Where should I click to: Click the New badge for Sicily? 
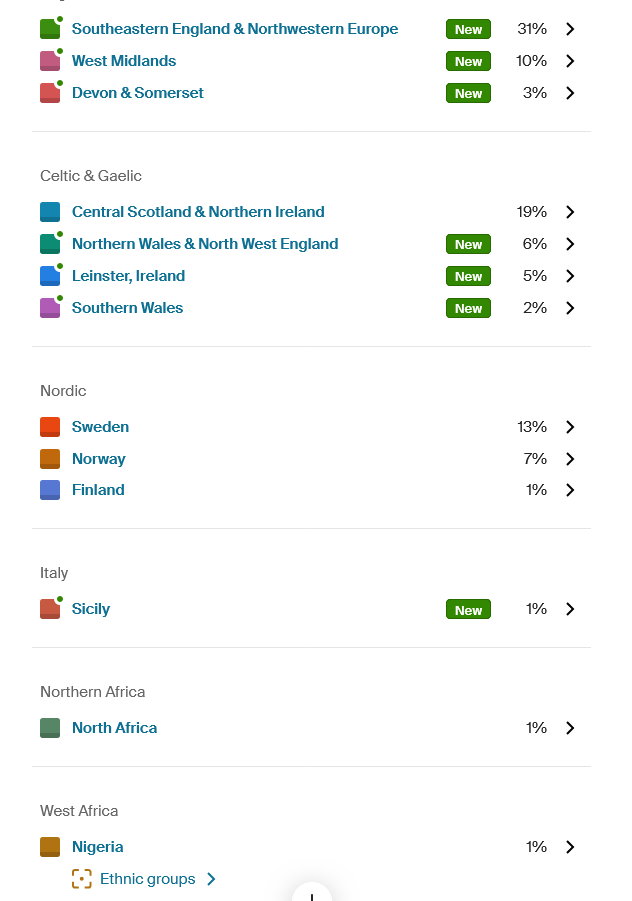(468, 610)
